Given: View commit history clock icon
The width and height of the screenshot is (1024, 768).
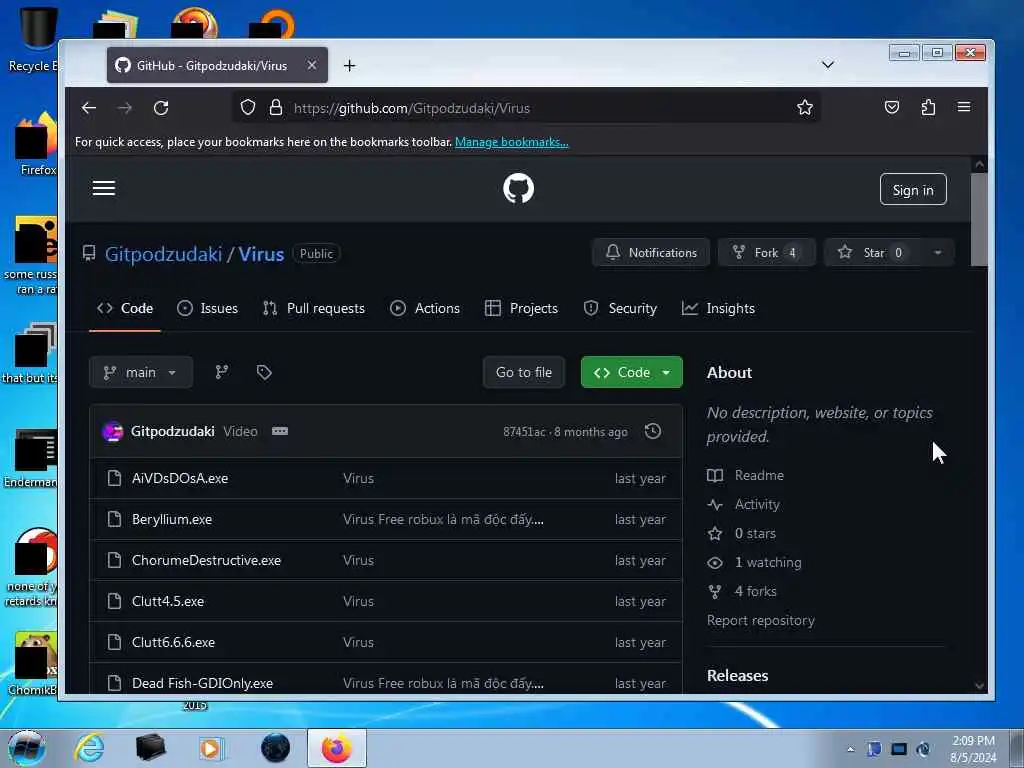Looking at the screenshot, I should click(652, 431).
